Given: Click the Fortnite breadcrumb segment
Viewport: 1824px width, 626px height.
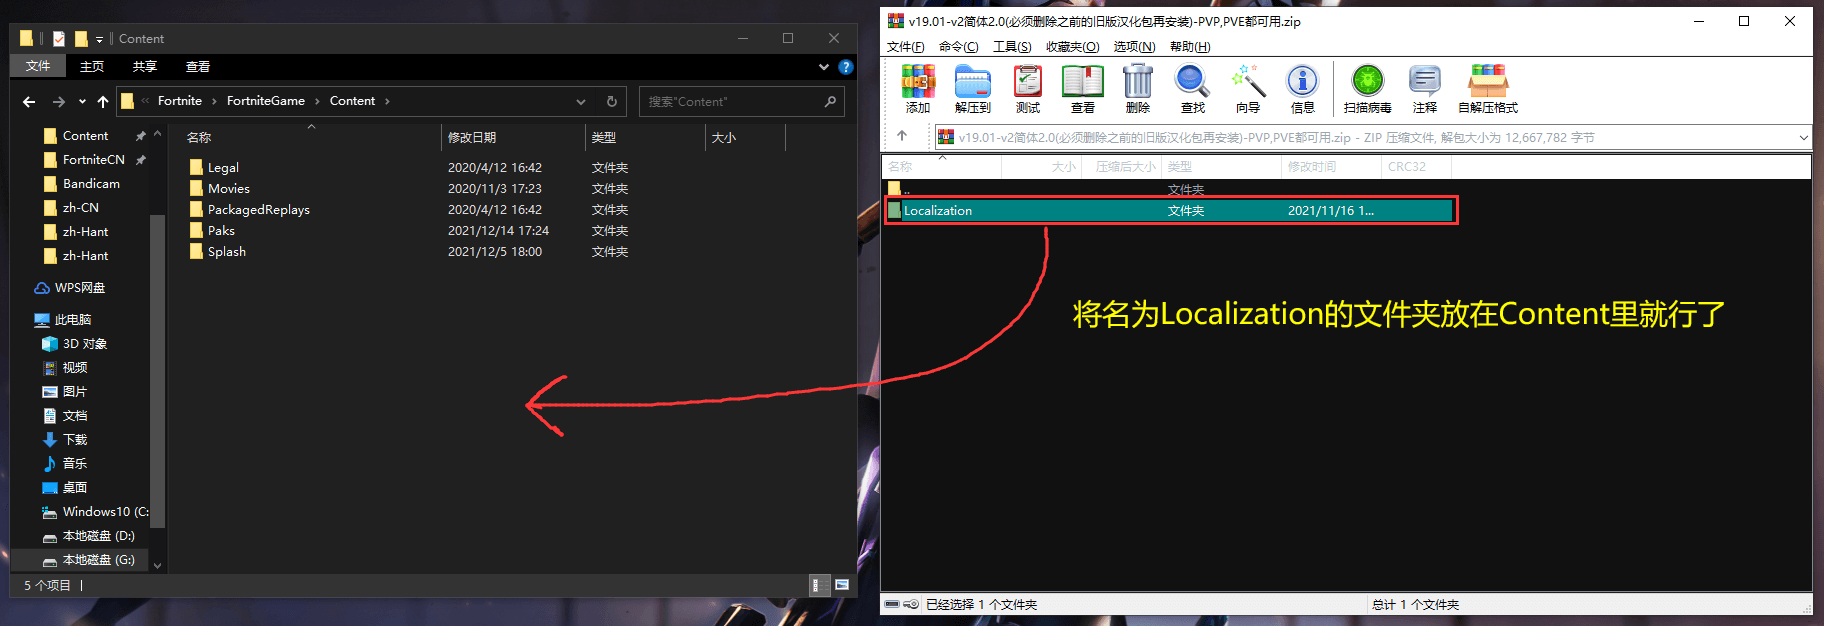Looking at the screenshot, I should point(180,101).
